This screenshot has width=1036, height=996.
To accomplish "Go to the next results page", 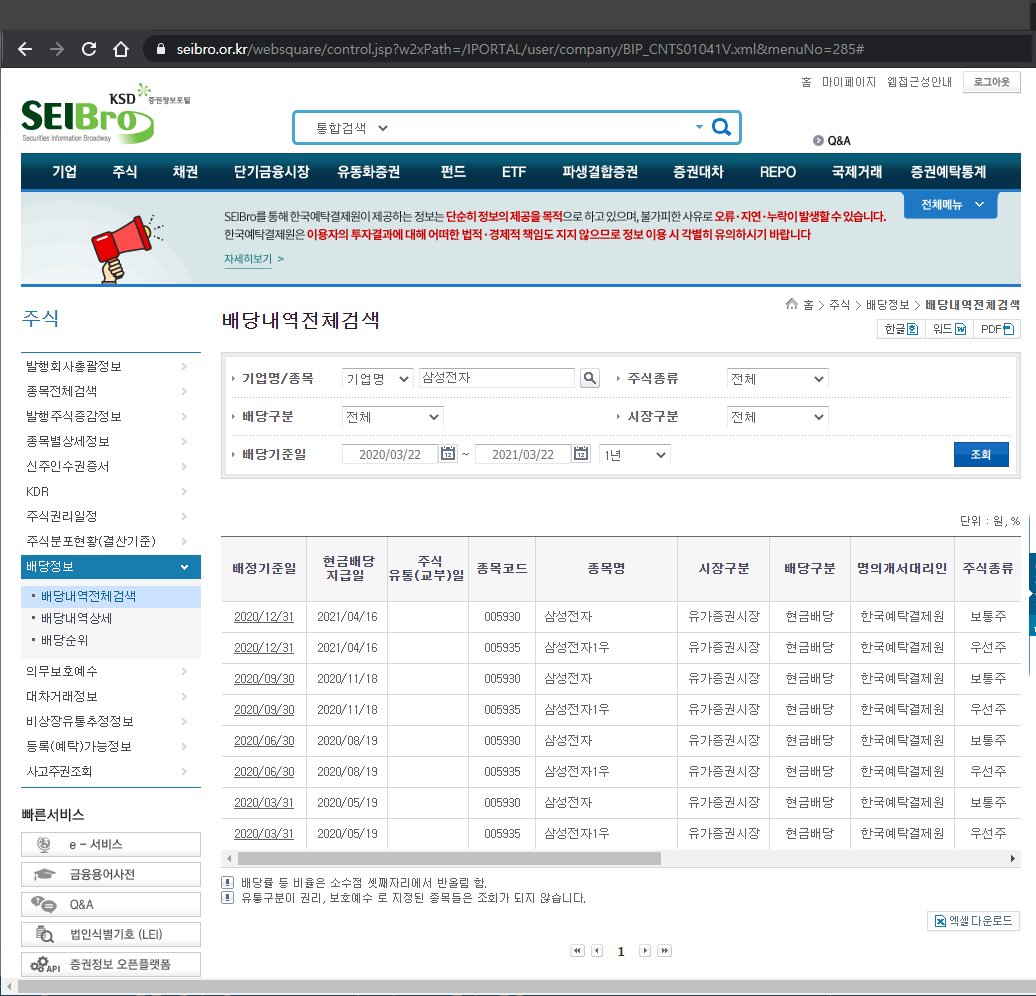I will click(645, 950).
